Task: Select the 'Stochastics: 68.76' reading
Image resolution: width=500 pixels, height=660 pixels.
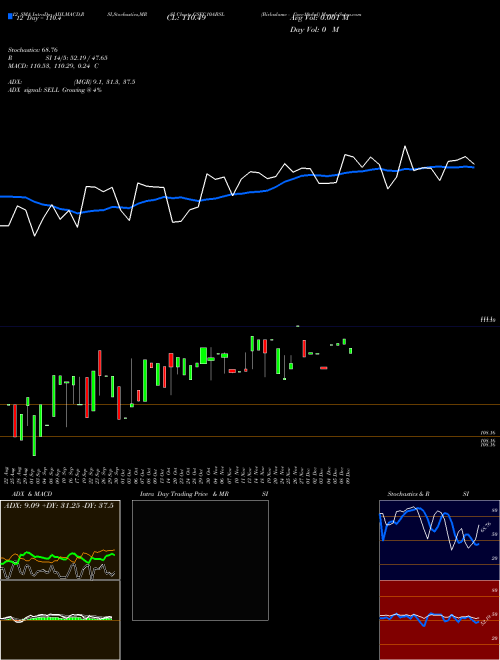Action: click(x=33, y=50)
